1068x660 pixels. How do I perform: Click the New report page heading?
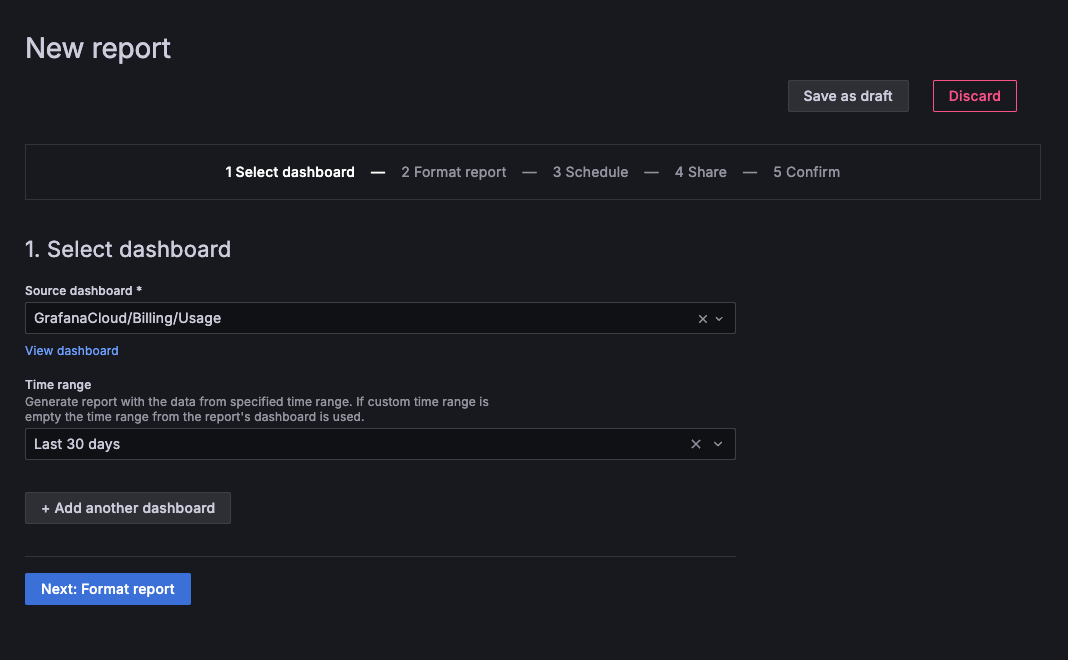98,48
